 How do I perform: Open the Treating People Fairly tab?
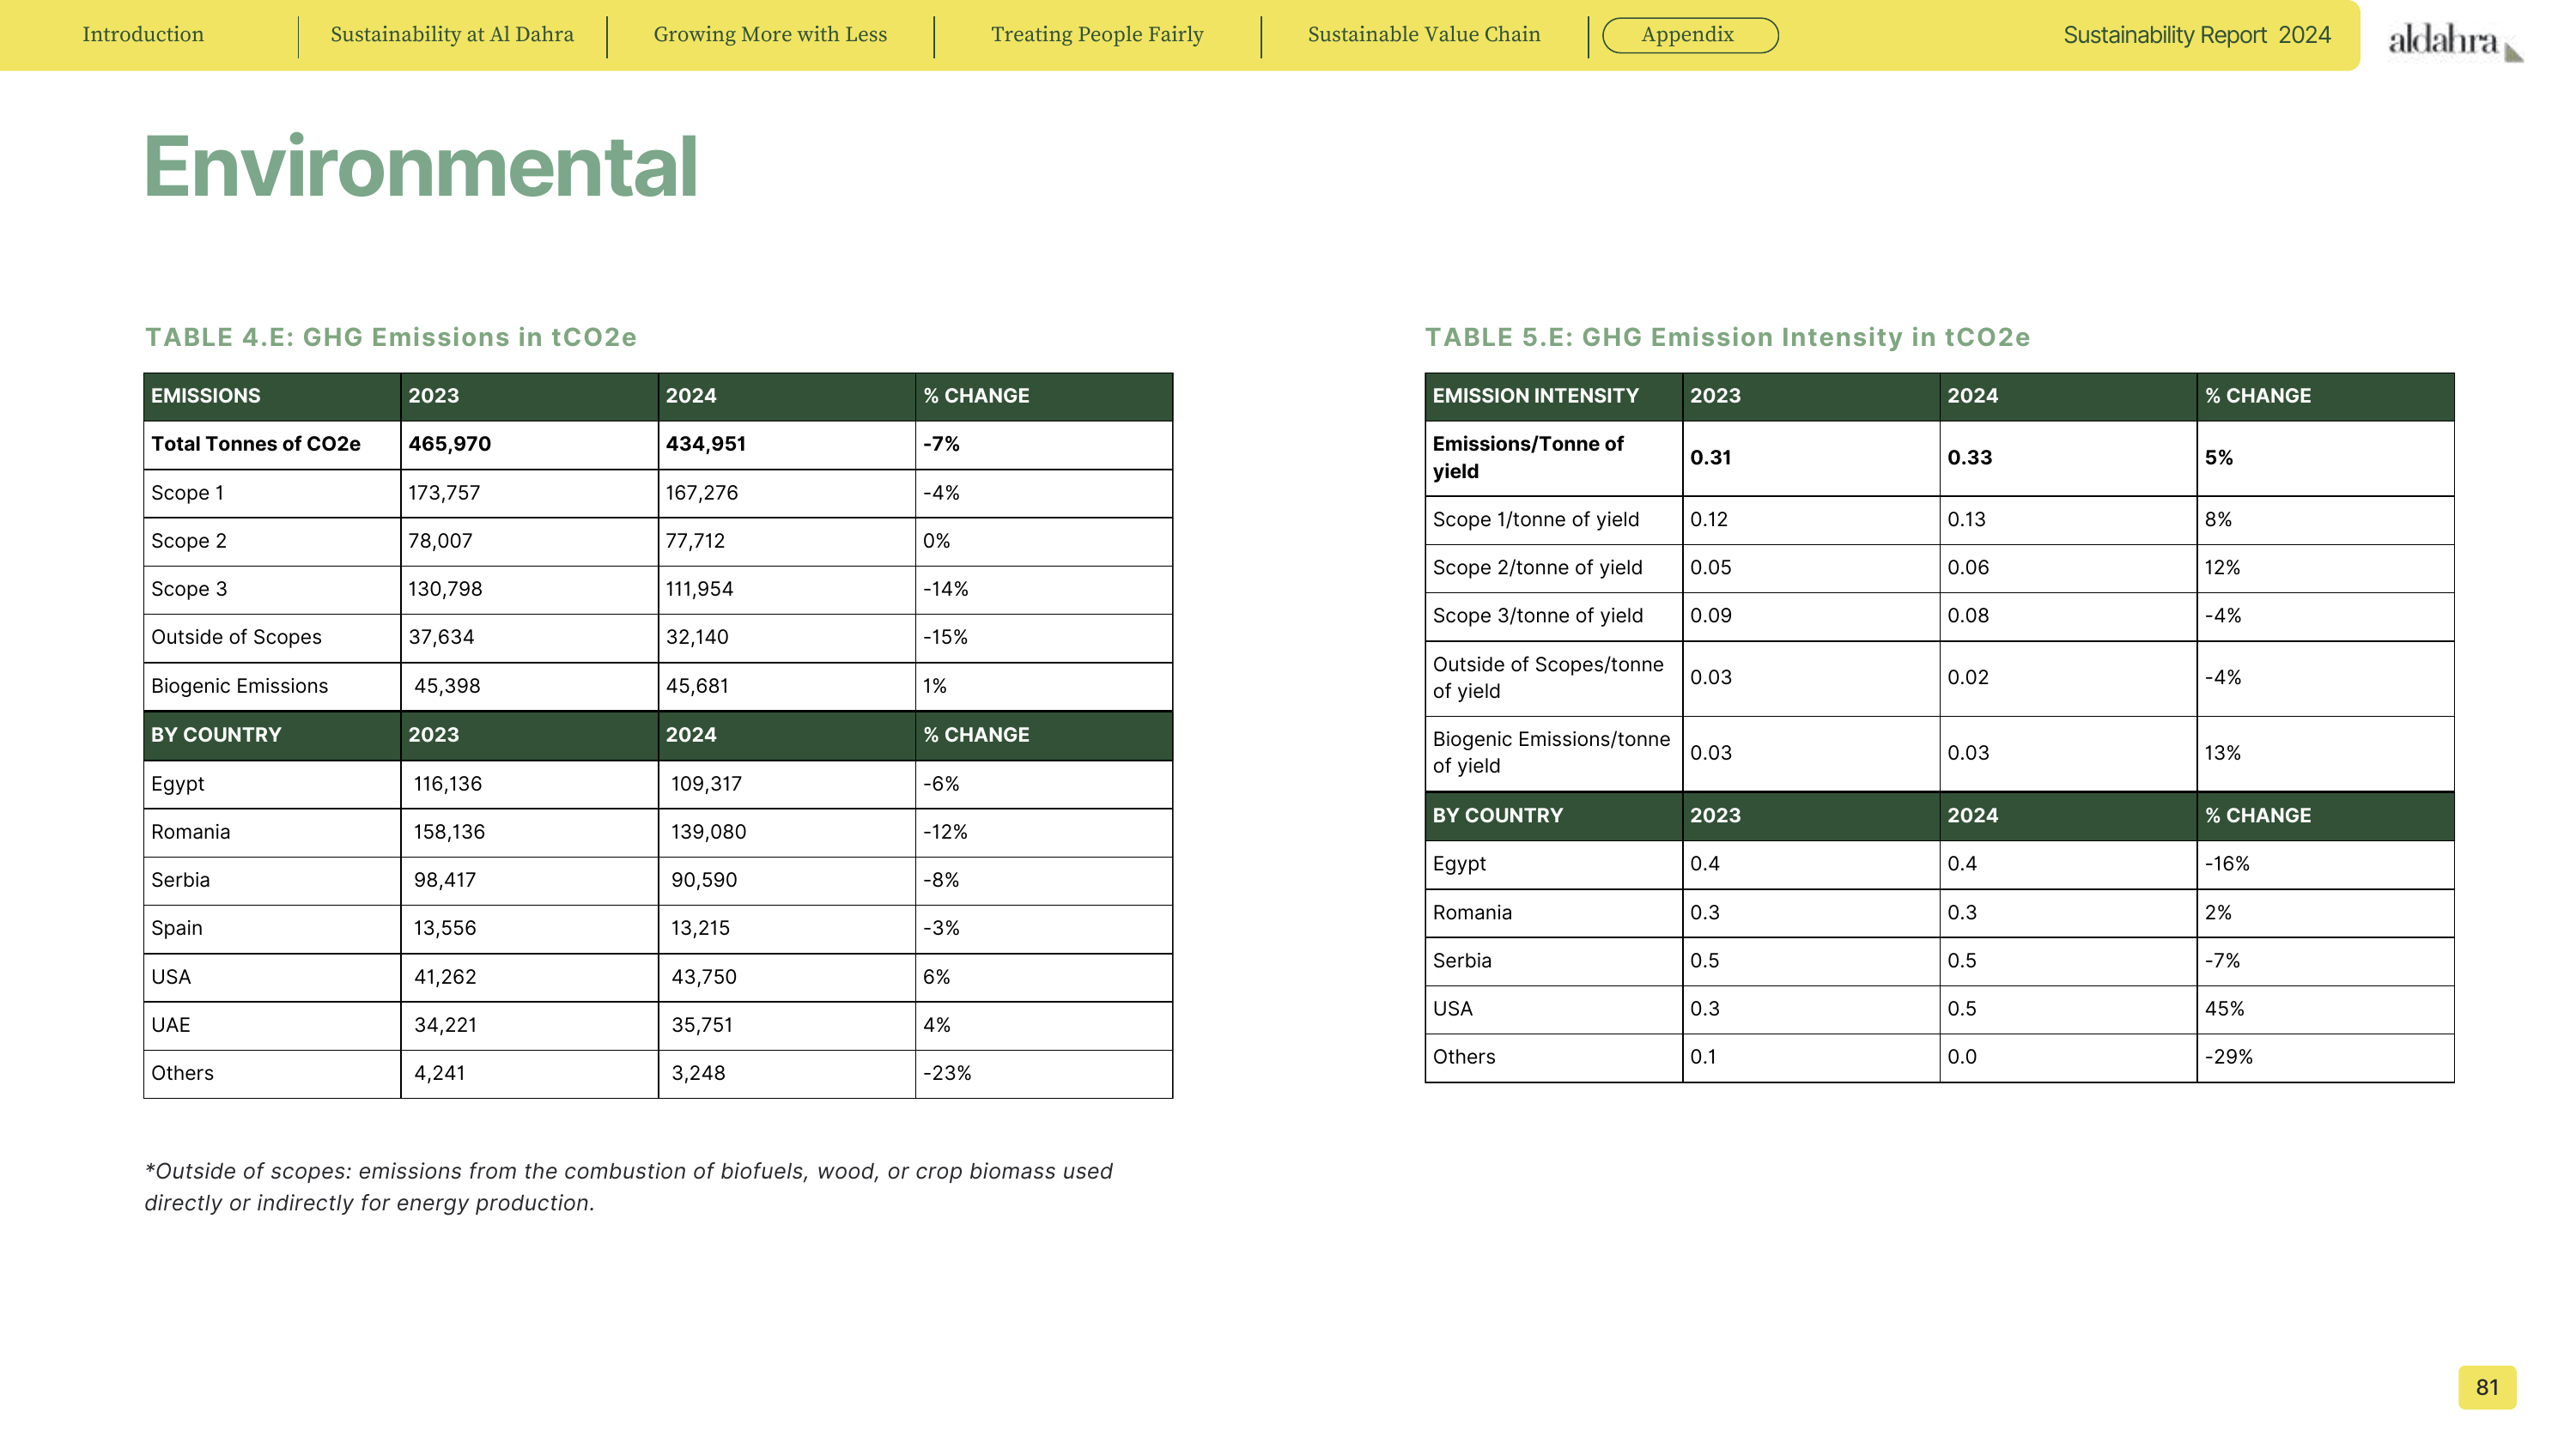[x=1097, y=34]
